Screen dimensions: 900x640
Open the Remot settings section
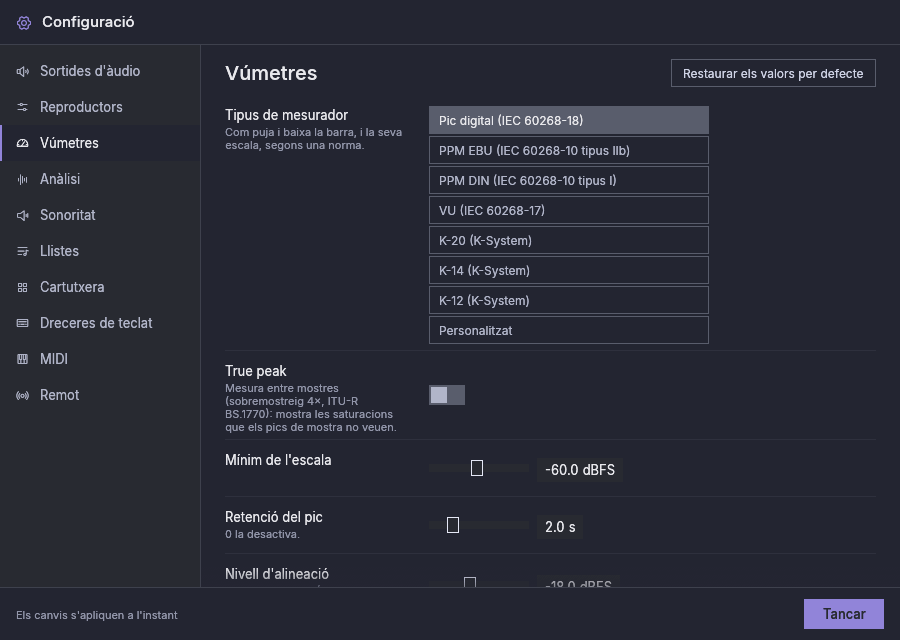[100, 395]
